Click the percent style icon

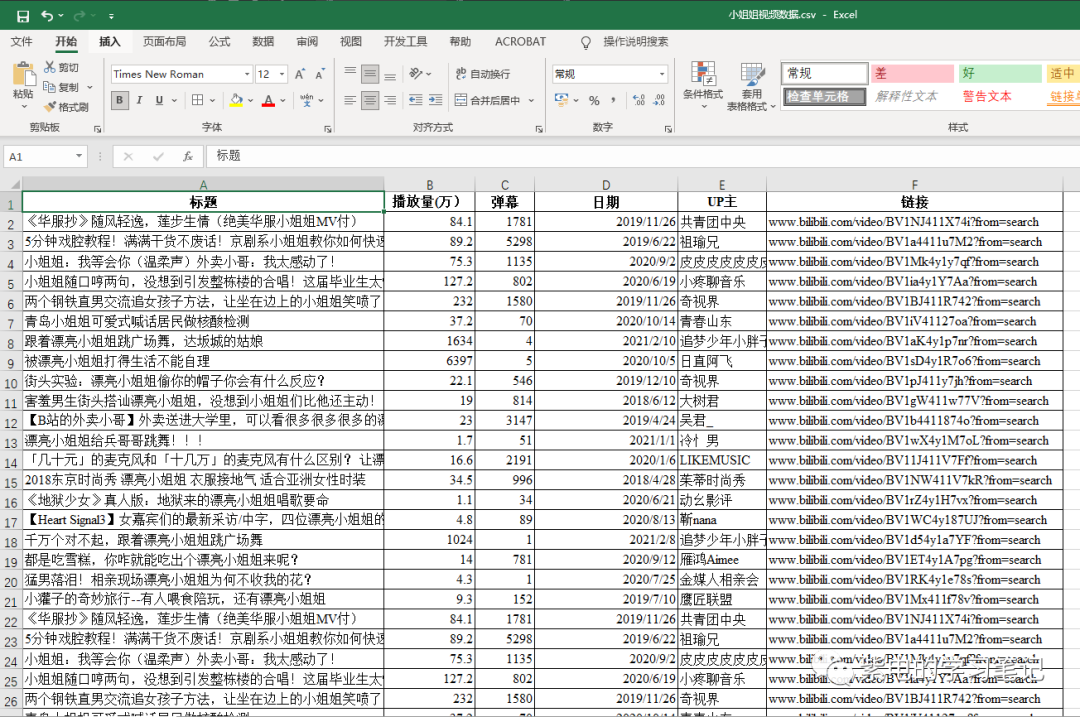pos(594,101)
